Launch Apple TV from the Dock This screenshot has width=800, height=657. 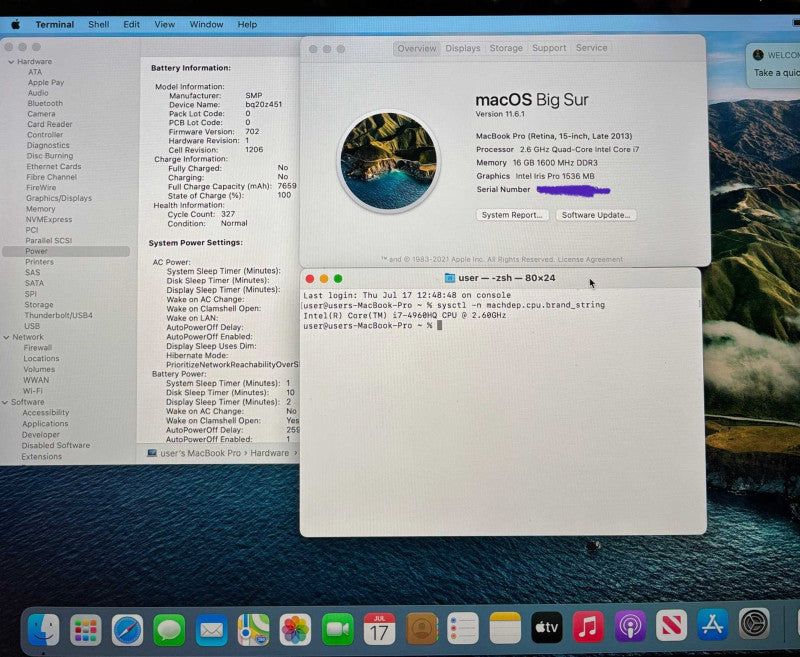(x=546, y=627)
